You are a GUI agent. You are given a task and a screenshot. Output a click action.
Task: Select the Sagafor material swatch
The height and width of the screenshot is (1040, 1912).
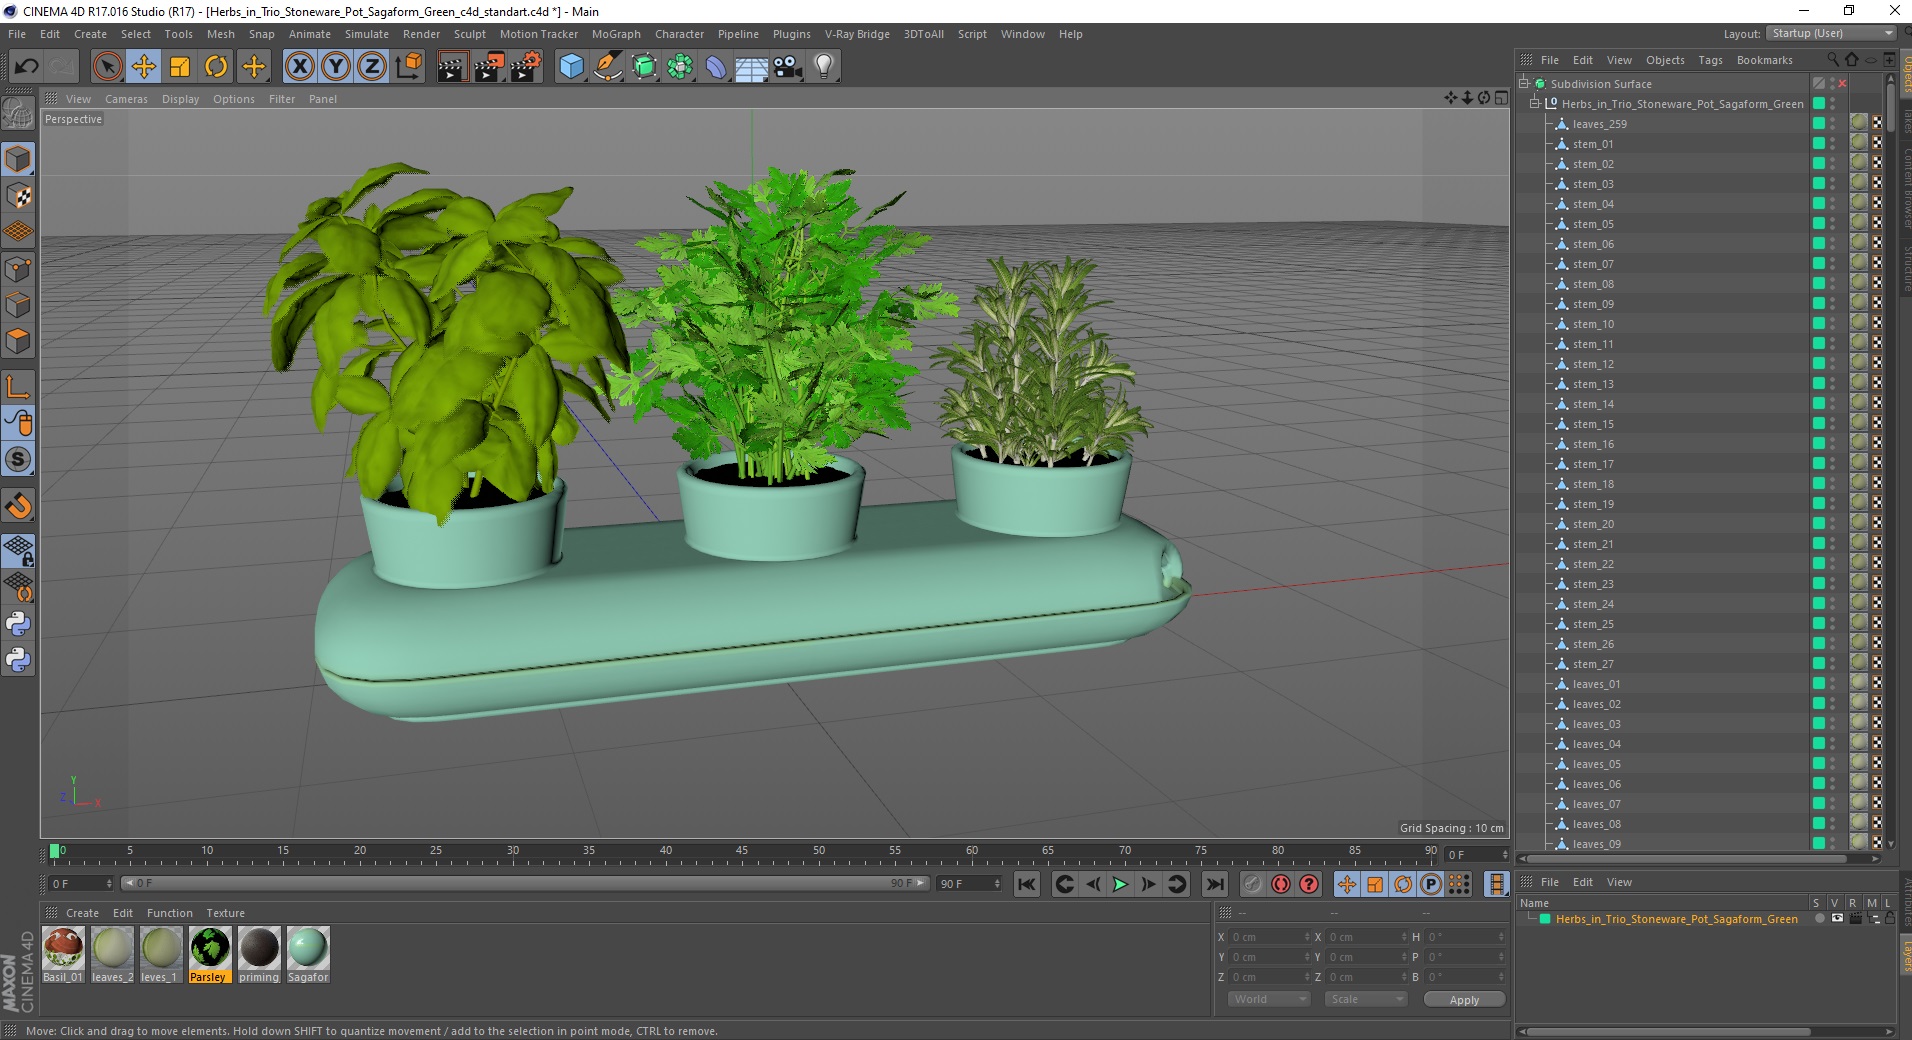point(308,955)
